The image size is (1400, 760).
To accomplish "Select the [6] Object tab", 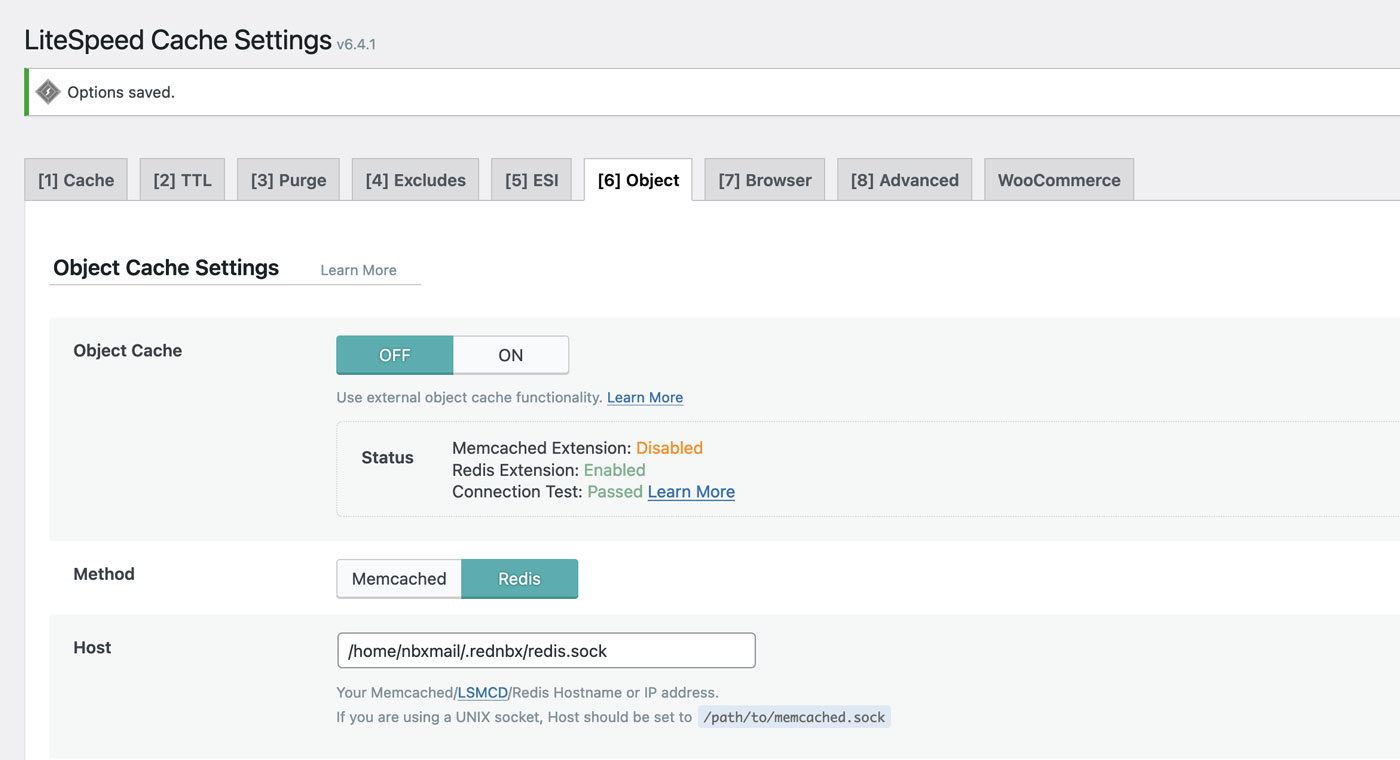I will click(638, 180).
